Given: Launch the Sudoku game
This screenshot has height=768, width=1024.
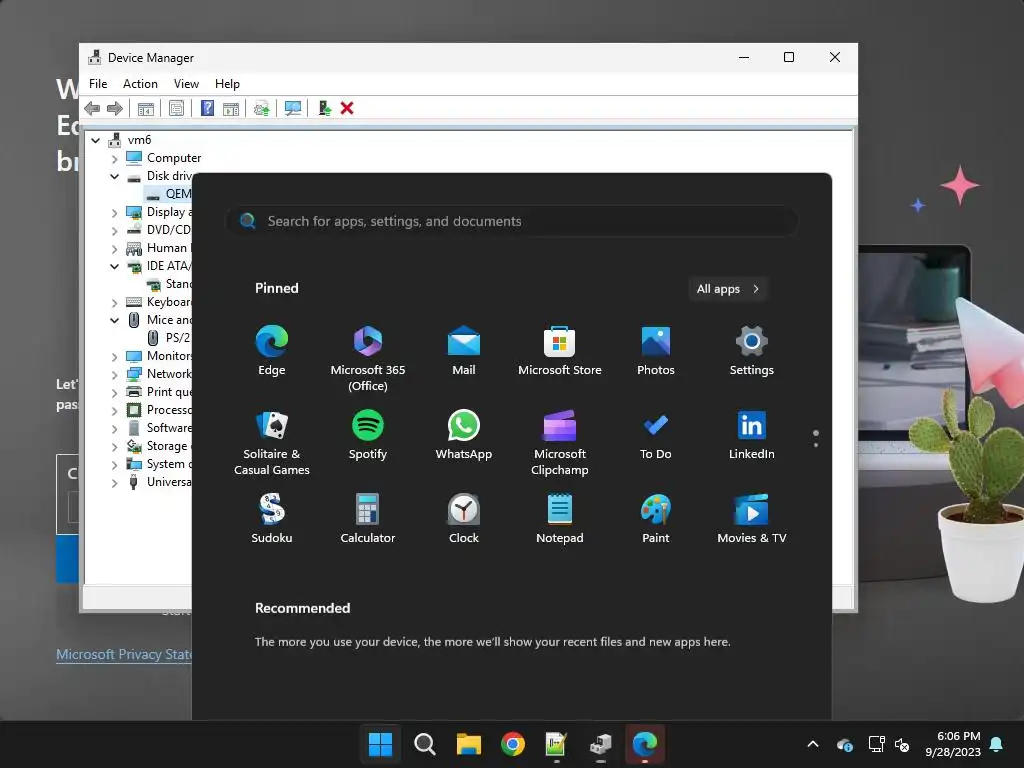Looking at the screenshot, I should point(272,519).
